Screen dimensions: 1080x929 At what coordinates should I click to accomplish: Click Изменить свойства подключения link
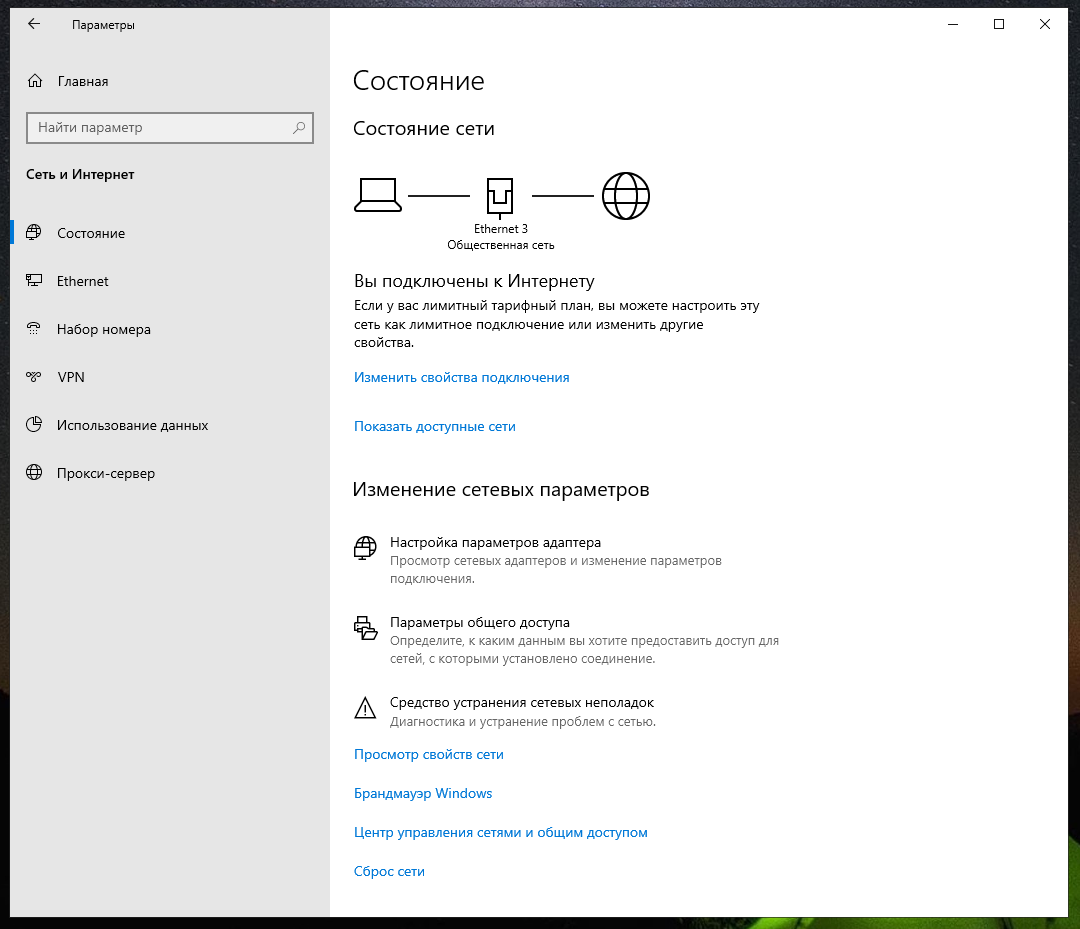(461, 377)
